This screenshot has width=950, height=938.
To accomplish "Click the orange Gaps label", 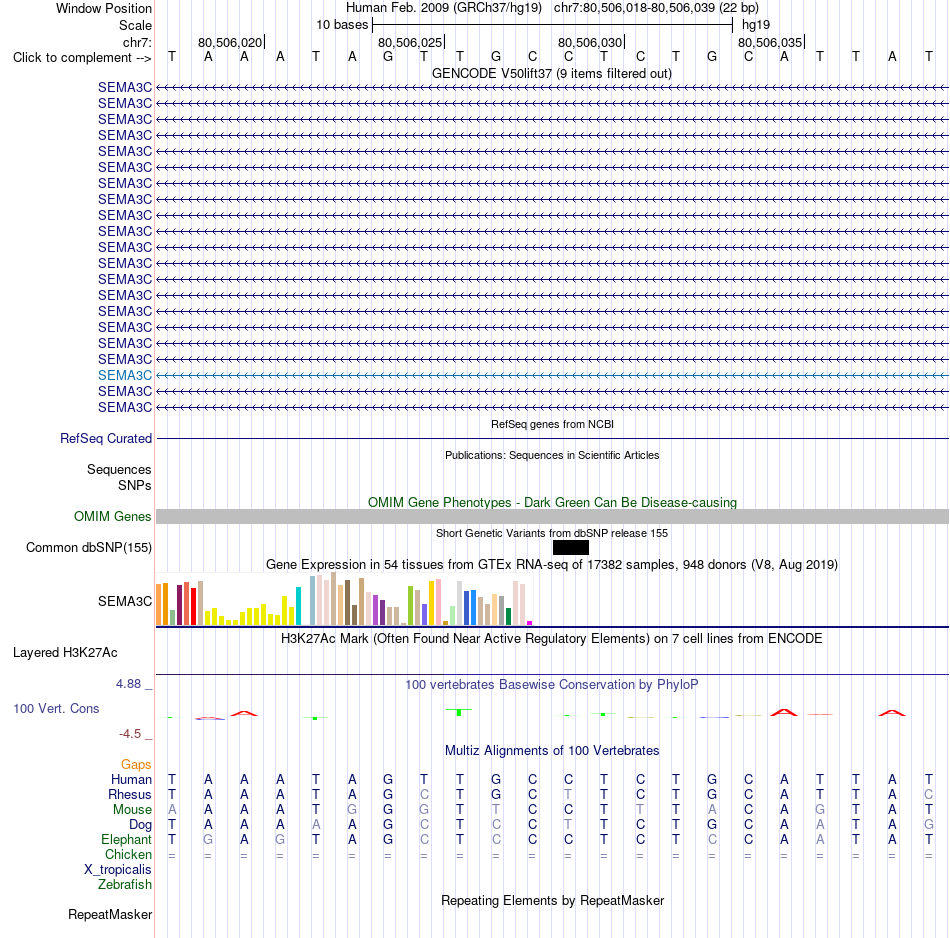I will tap(136, 765).
